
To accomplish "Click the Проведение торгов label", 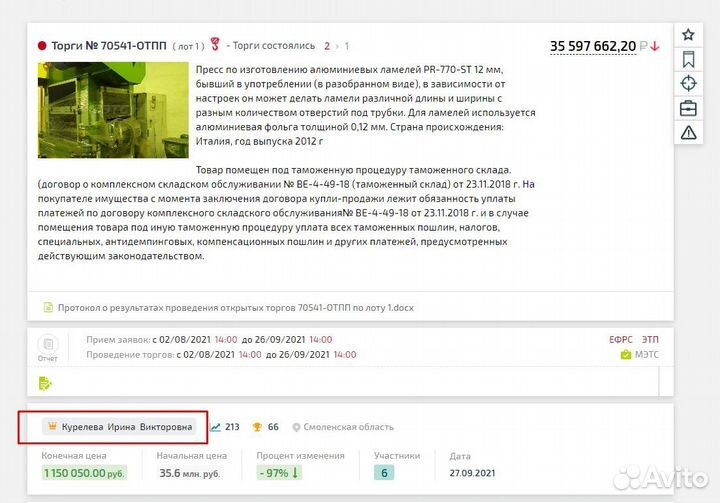I will click(x=130, y=355).
